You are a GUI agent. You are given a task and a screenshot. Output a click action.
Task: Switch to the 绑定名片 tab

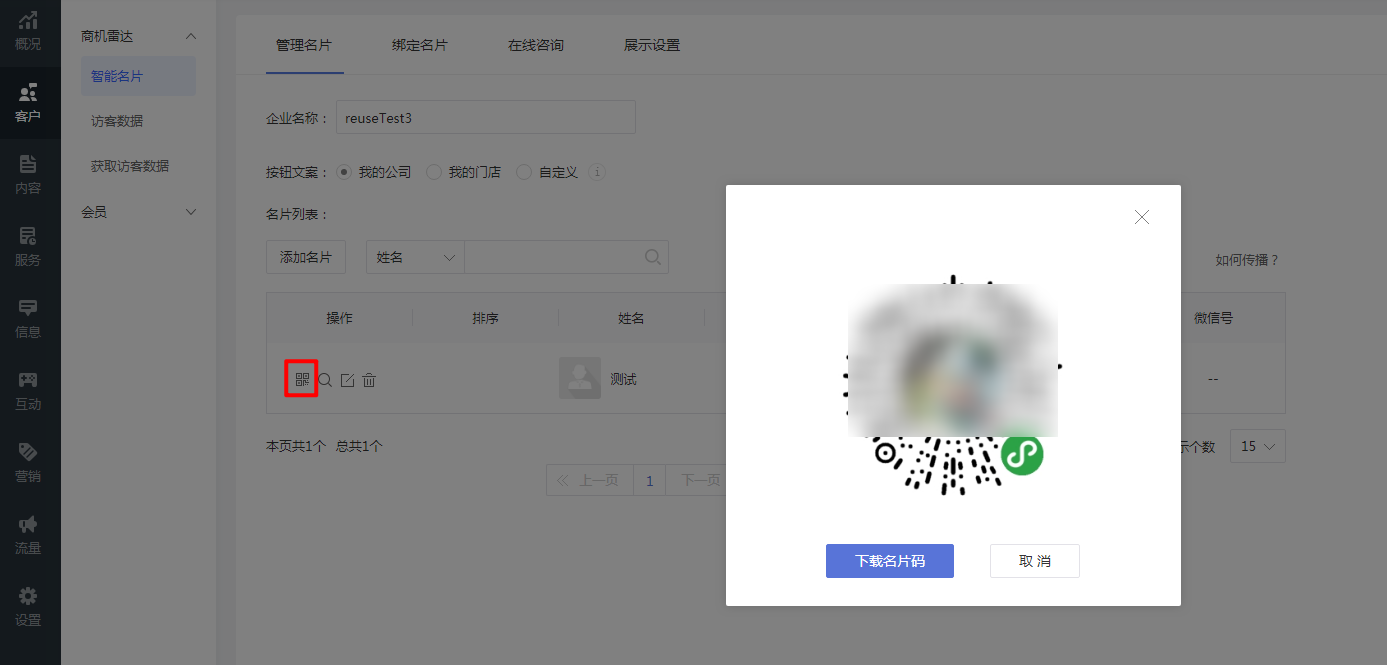(x=420, y=45)
